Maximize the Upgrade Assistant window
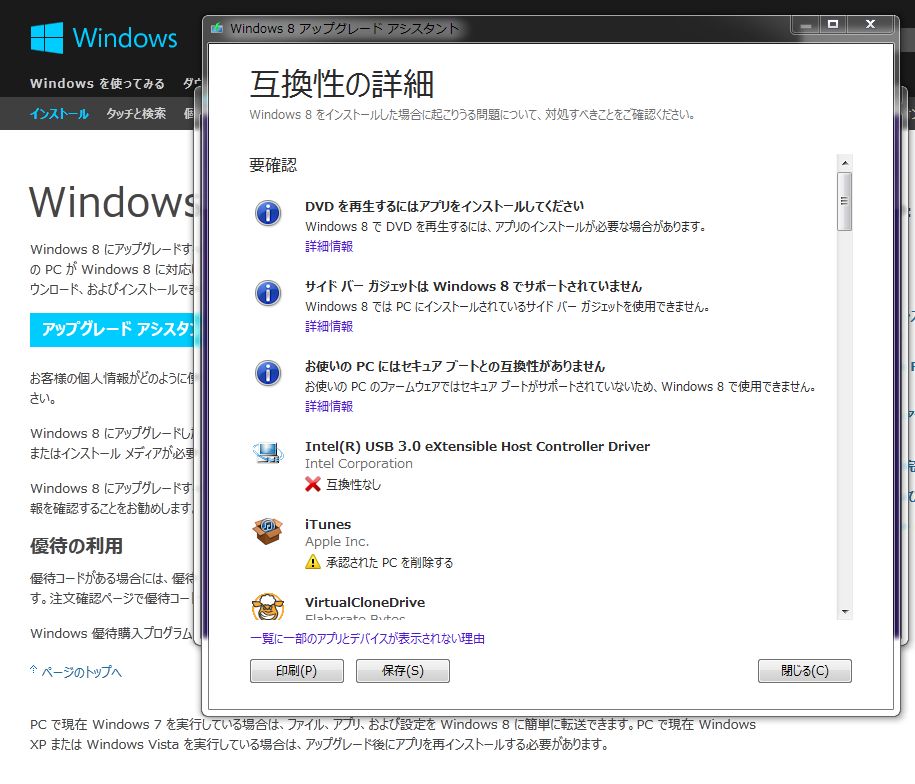The image size is (915, 784). point(833,24)
